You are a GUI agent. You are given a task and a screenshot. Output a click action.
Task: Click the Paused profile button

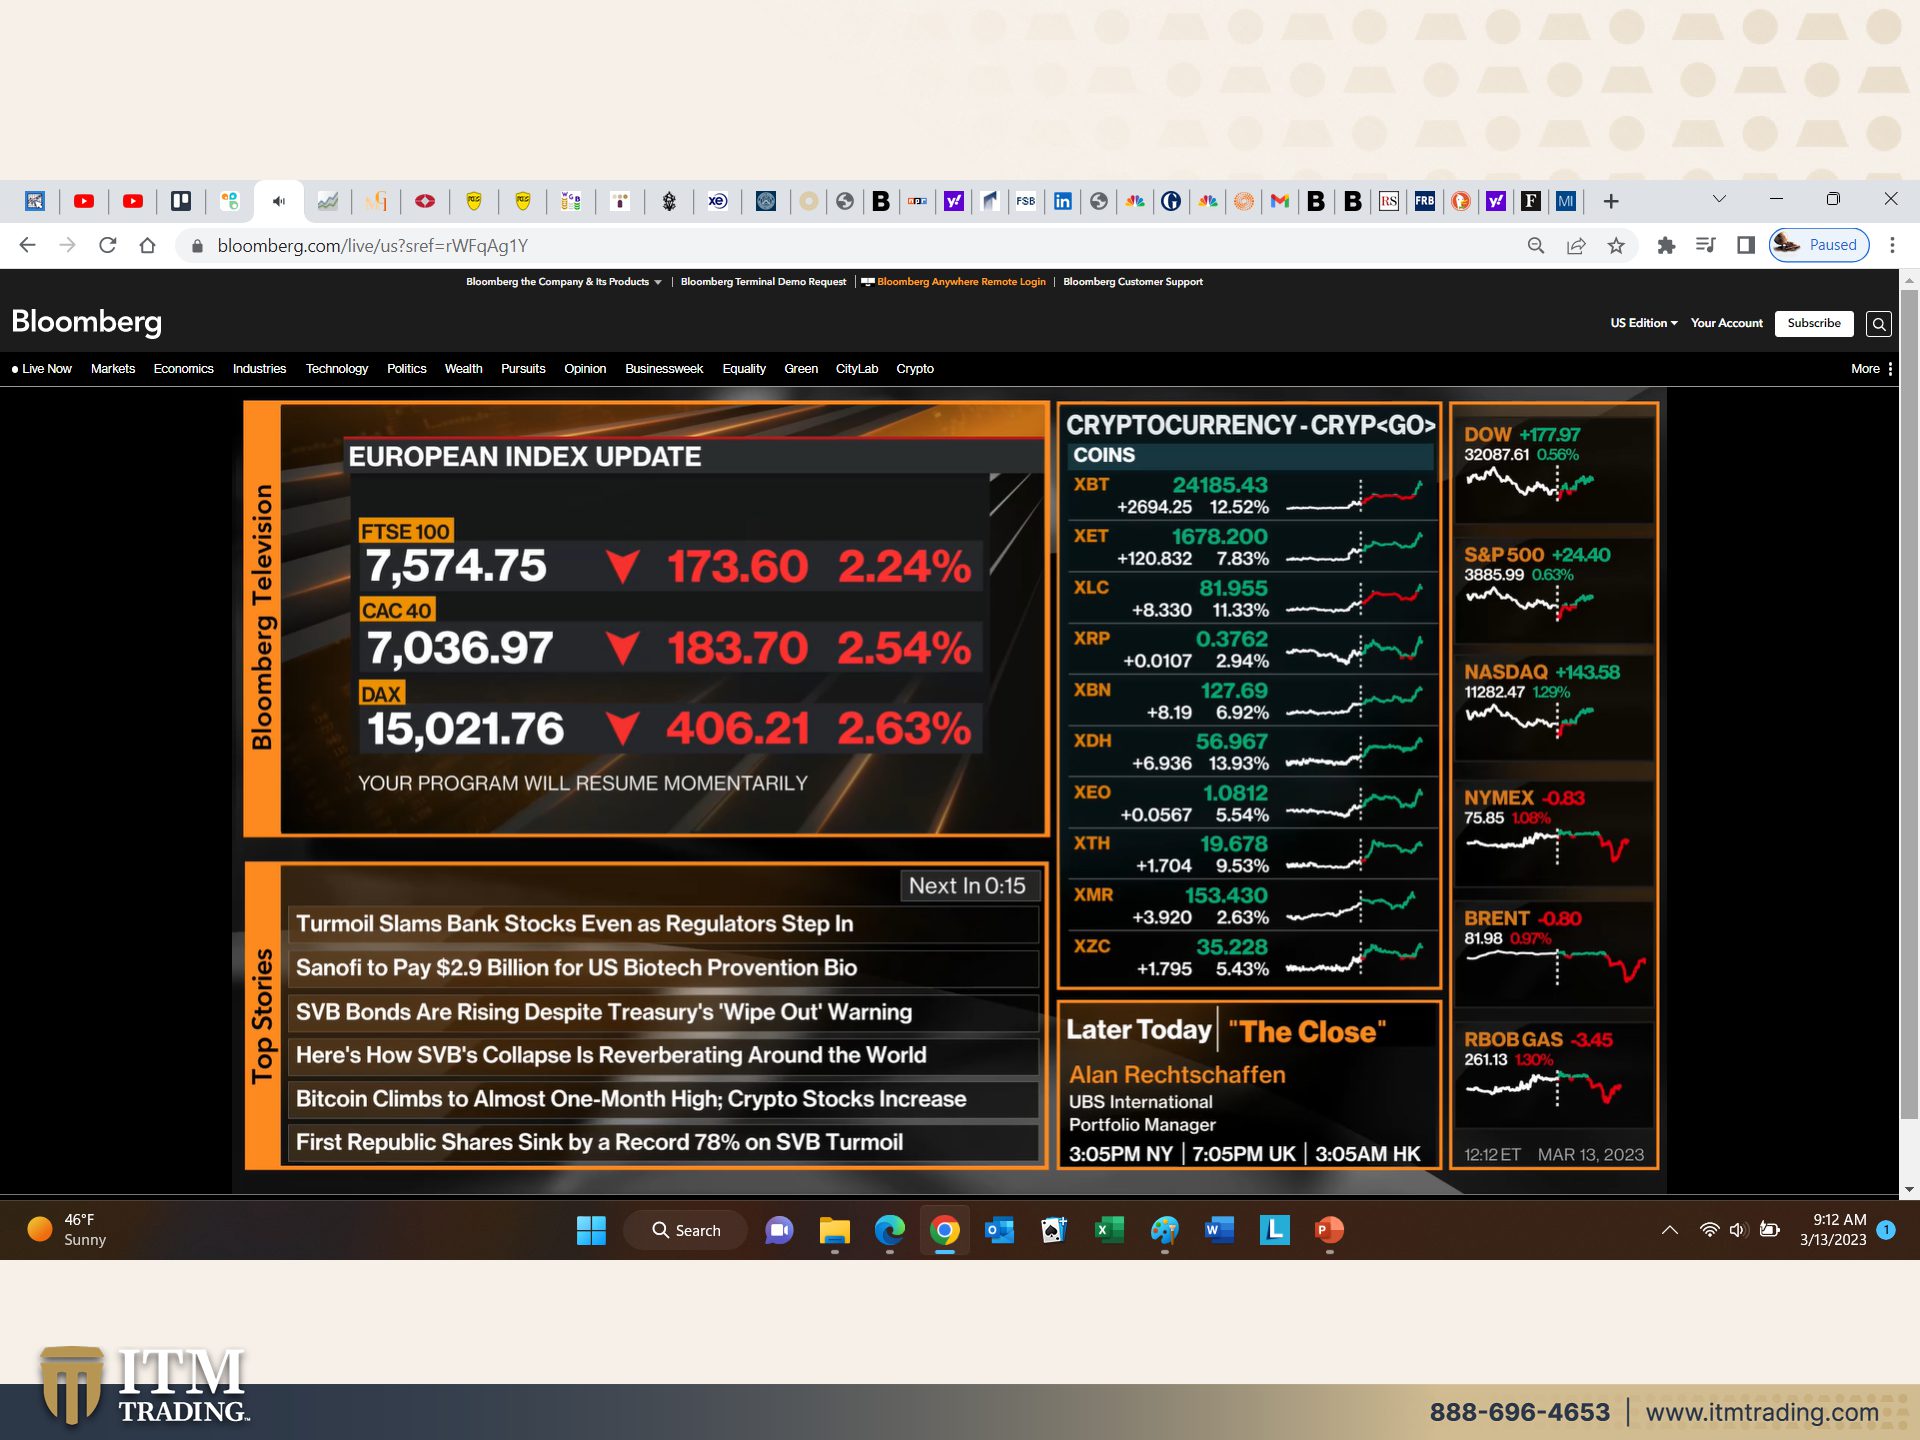click(x=1819, y=245)
